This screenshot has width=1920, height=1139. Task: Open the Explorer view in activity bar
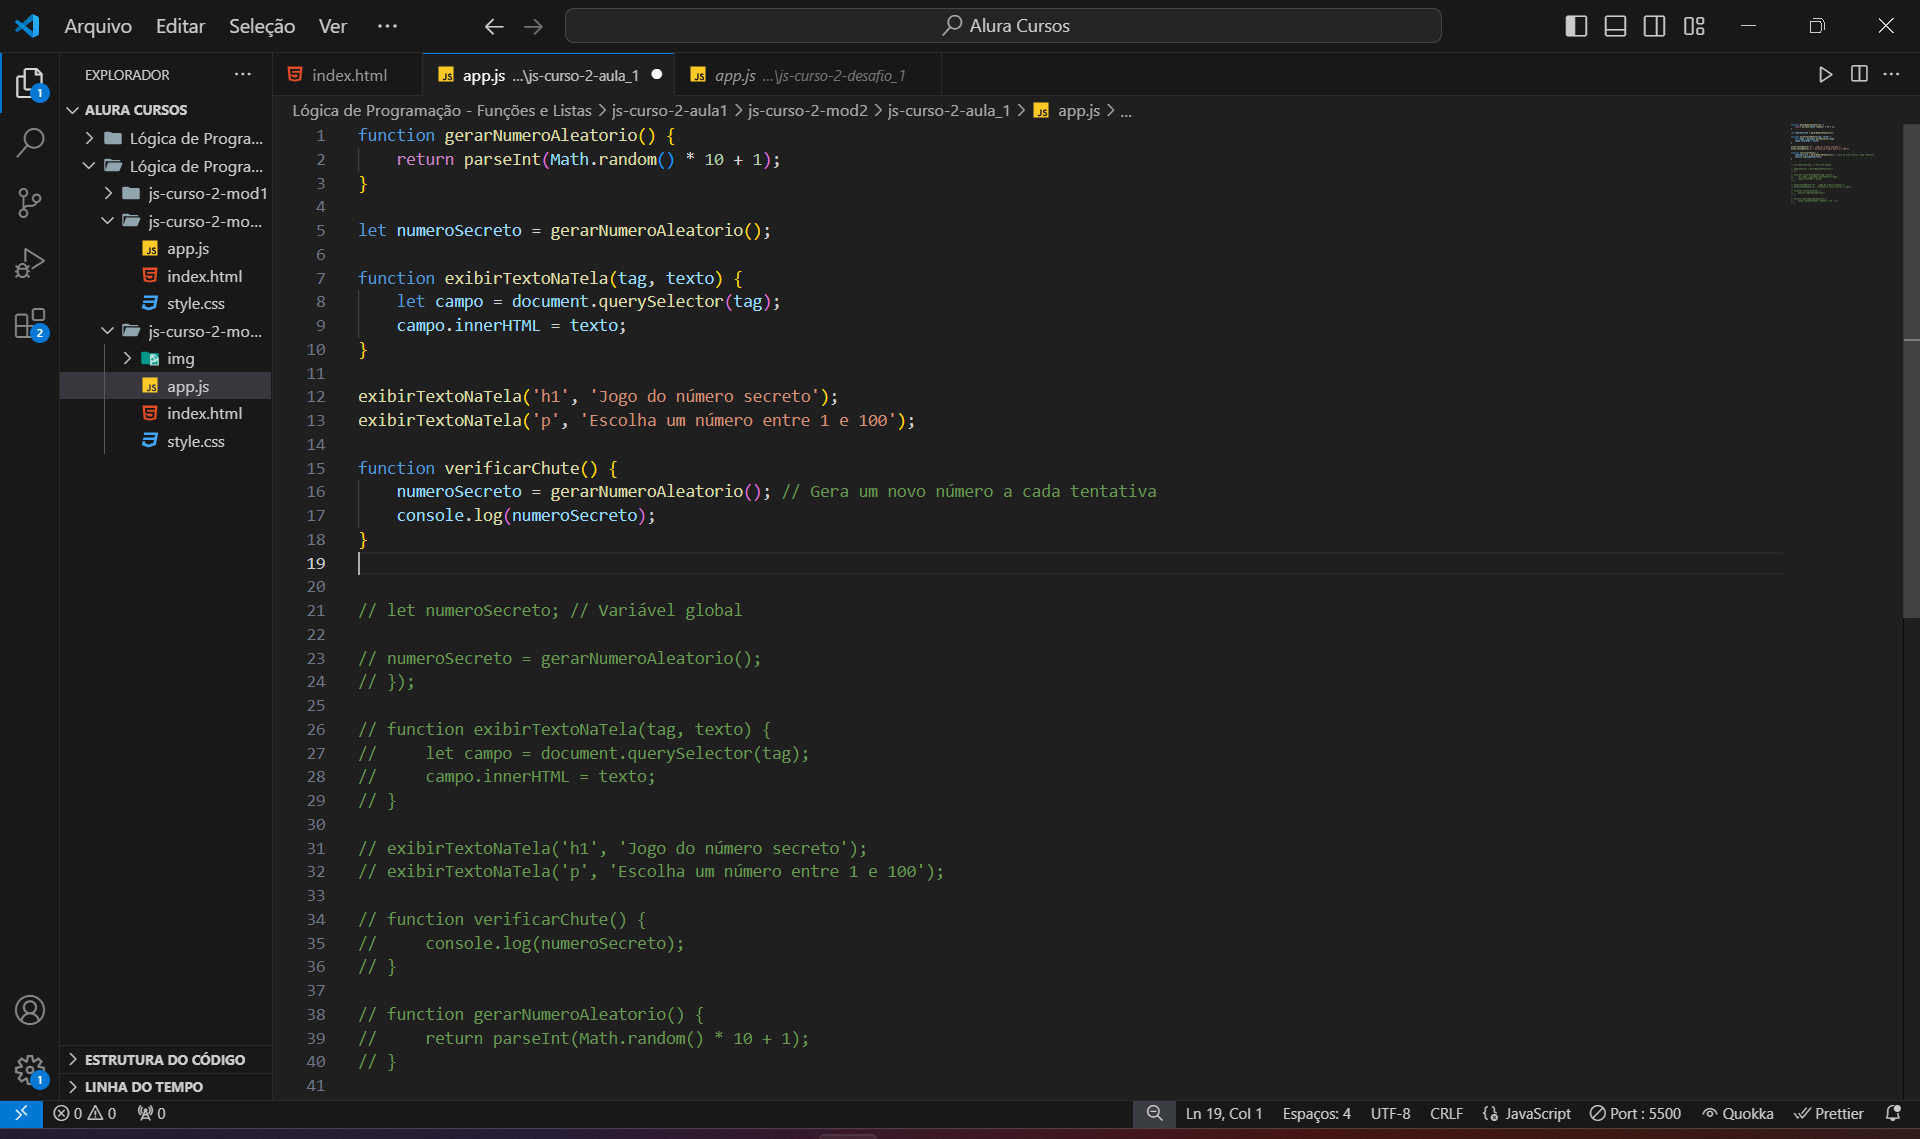point(30,83)
